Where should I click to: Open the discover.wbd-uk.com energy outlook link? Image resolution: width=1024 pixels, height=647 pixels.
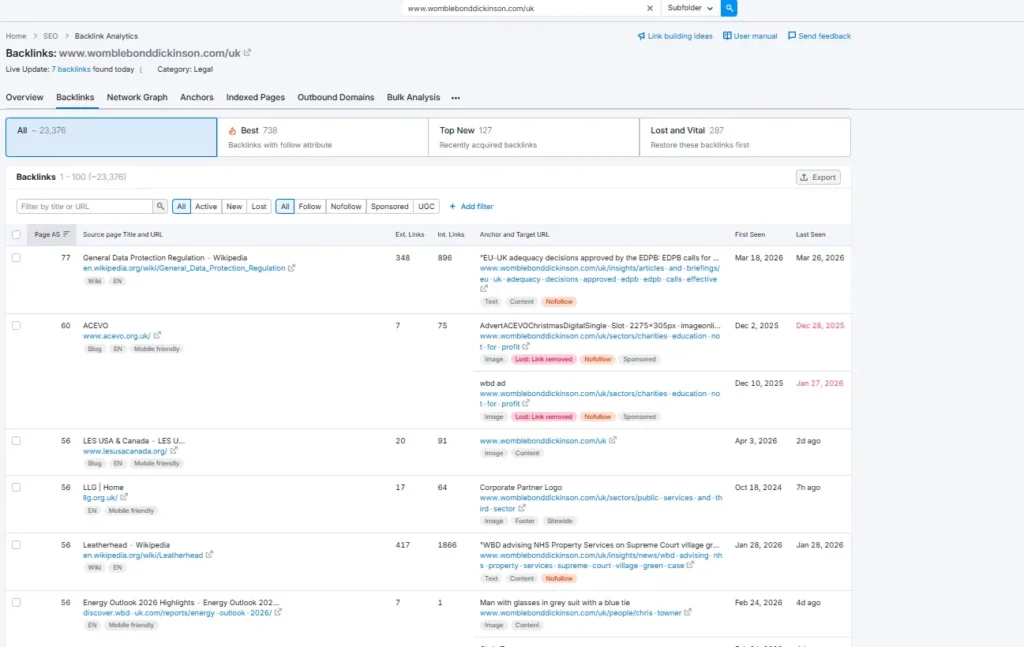tap(177, 613)
